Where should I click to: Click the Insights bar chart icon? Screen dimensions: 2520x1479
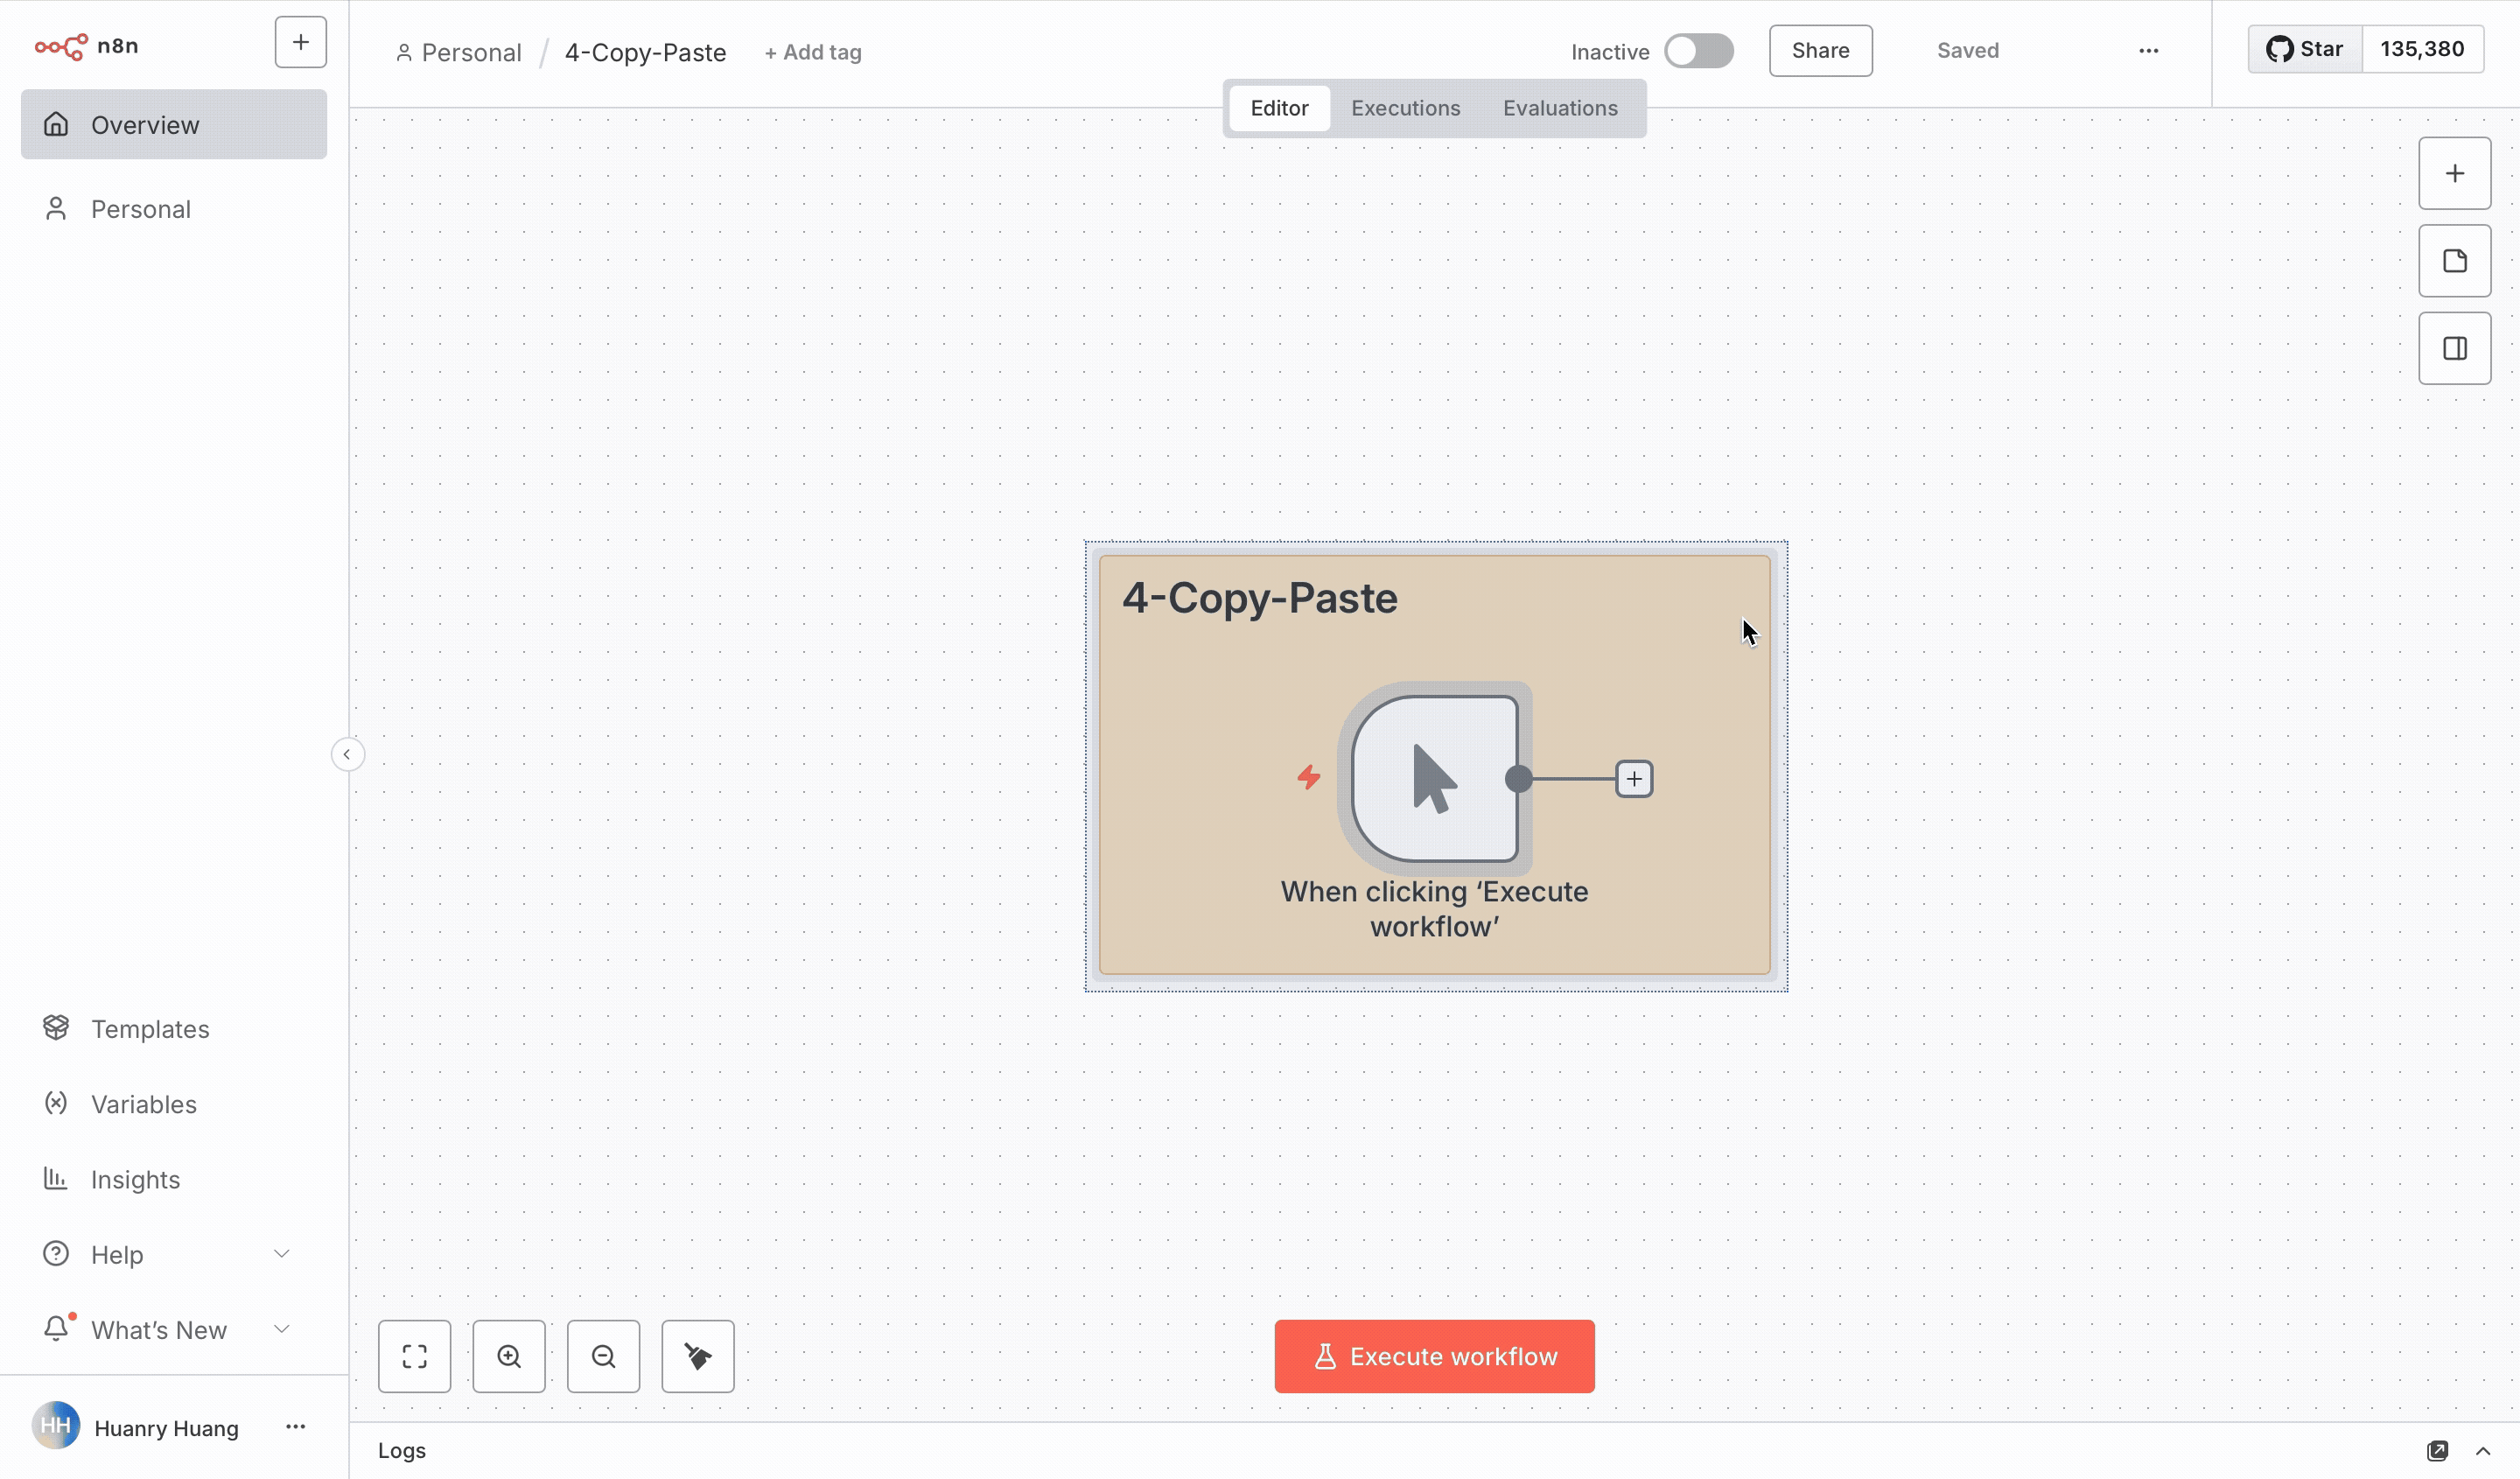point(56,1178)
